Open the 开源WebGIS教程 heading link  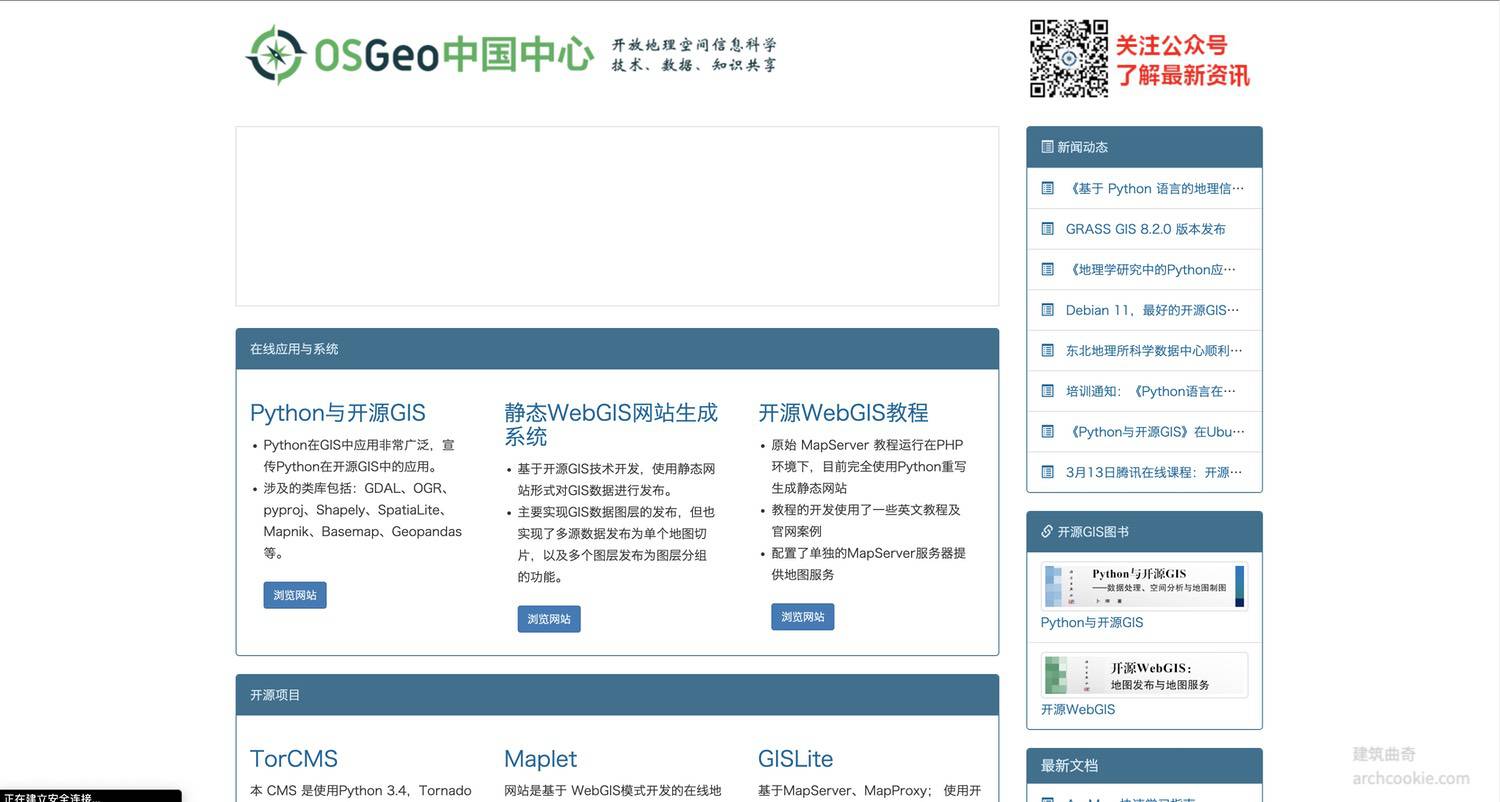[843, 413]
